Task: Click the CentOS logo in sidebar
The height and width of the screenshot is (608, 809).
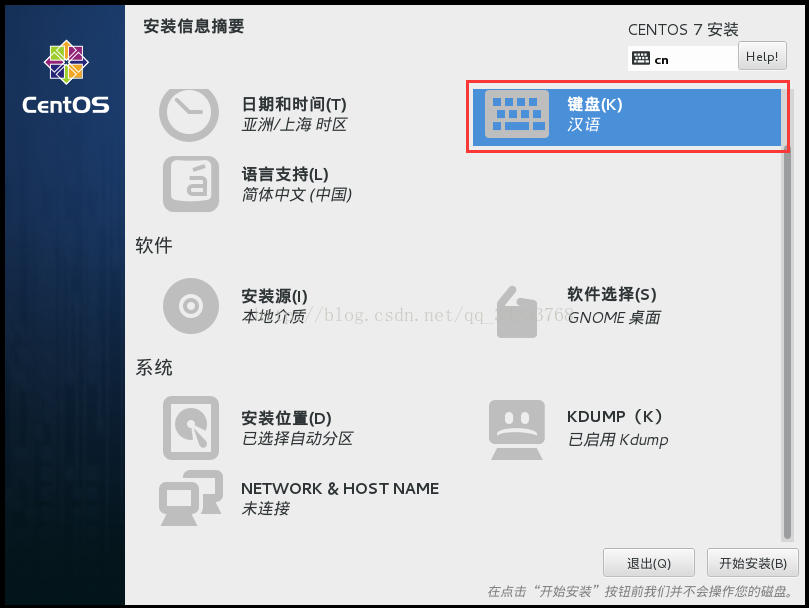Action: pyautogui.click(x=66, y=77)
